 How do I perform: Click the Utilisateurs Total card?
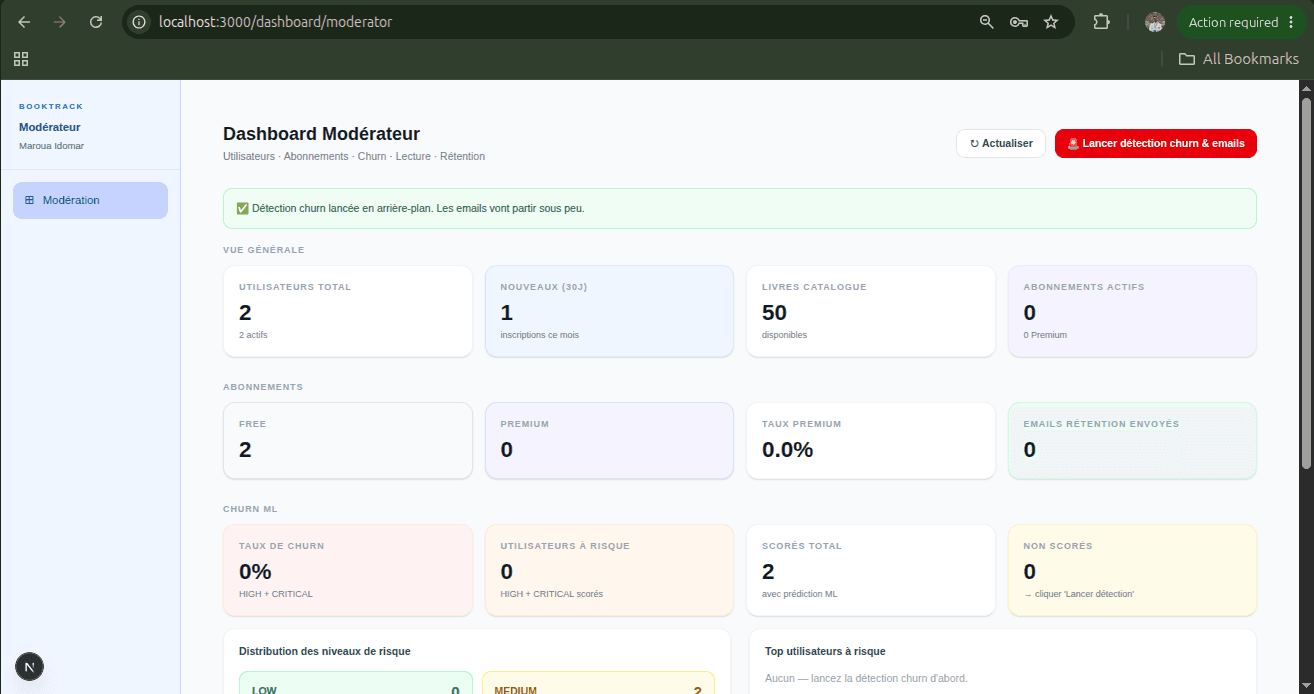pos(348,311)
